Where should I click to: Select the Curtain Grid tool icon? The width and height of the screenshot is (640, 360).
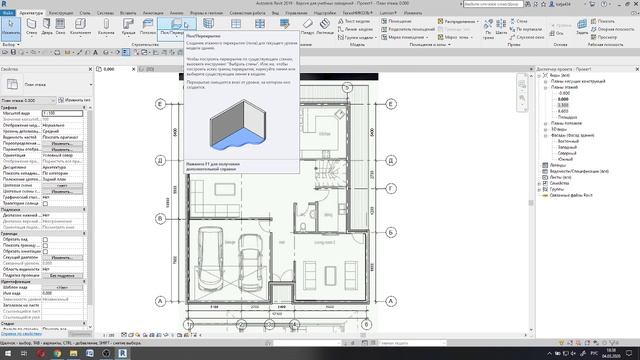click(x=236, y=24)
